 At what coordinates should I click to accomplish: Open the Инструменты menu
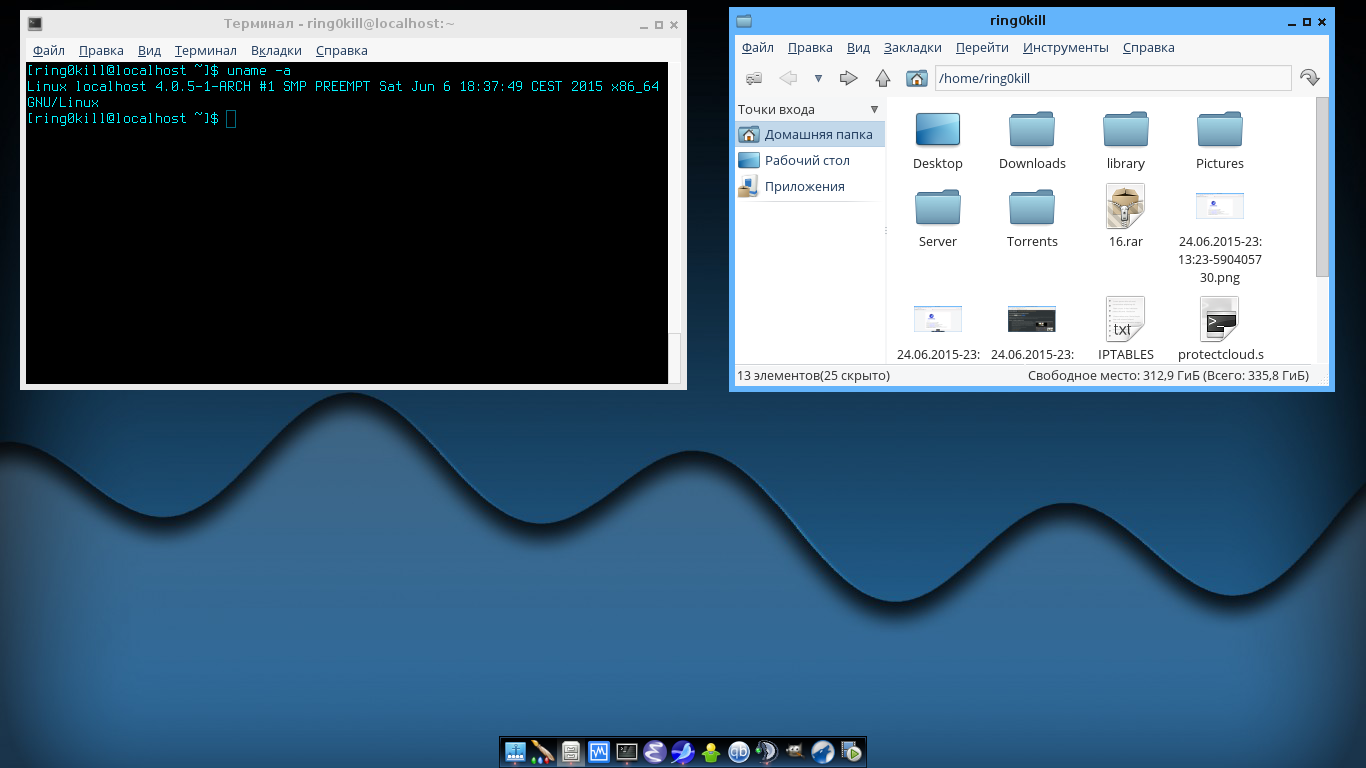click(1065, 47)
